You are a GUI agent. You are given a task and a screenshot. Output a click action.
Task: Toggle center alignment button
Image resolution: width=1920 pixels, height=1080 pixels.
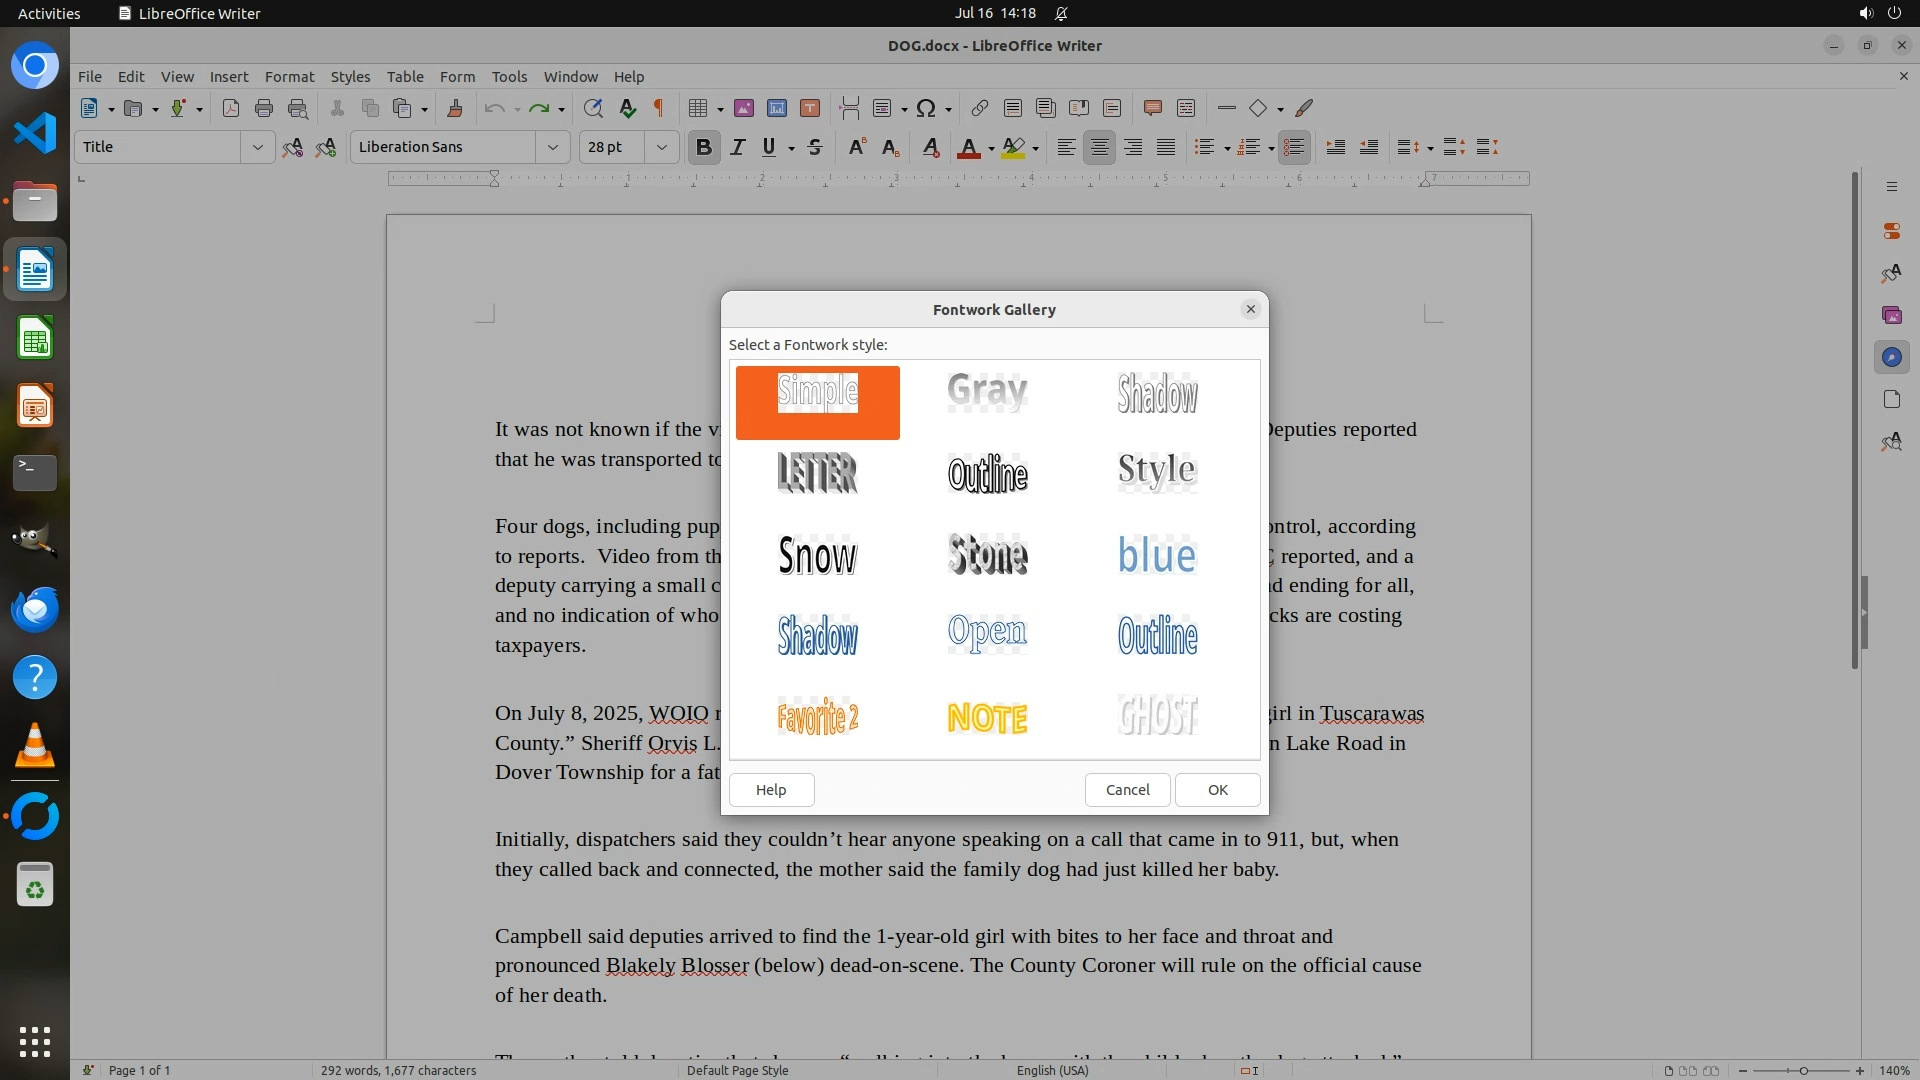pos(1099,147)
